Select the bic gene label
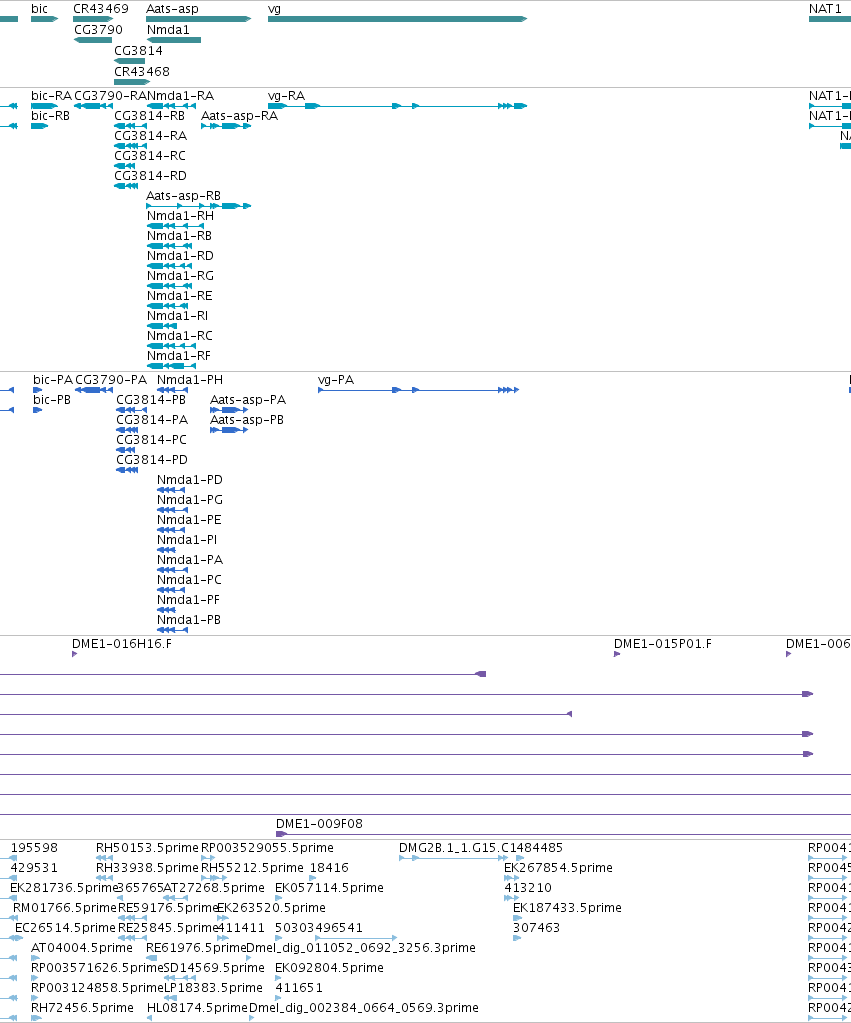Screen dimensions: 851x1023 pyautogui.click(x=39, y=9)
